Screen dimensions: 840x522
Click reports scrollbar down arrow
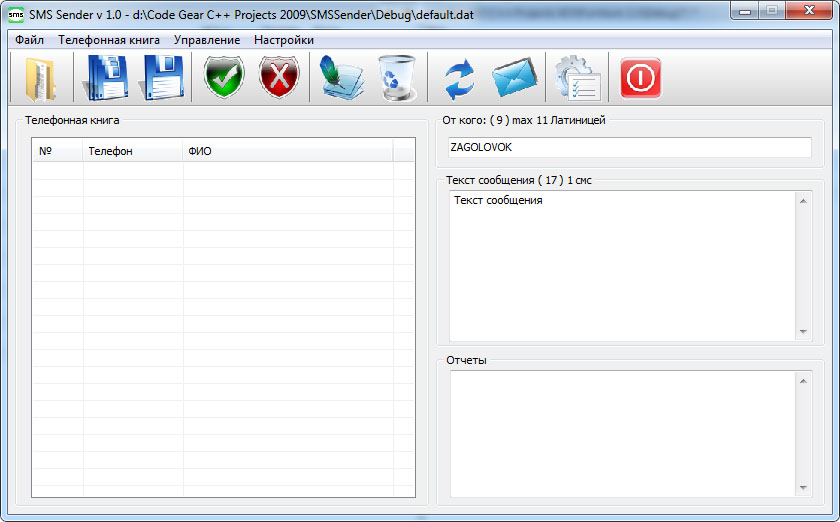coord(803,488)
